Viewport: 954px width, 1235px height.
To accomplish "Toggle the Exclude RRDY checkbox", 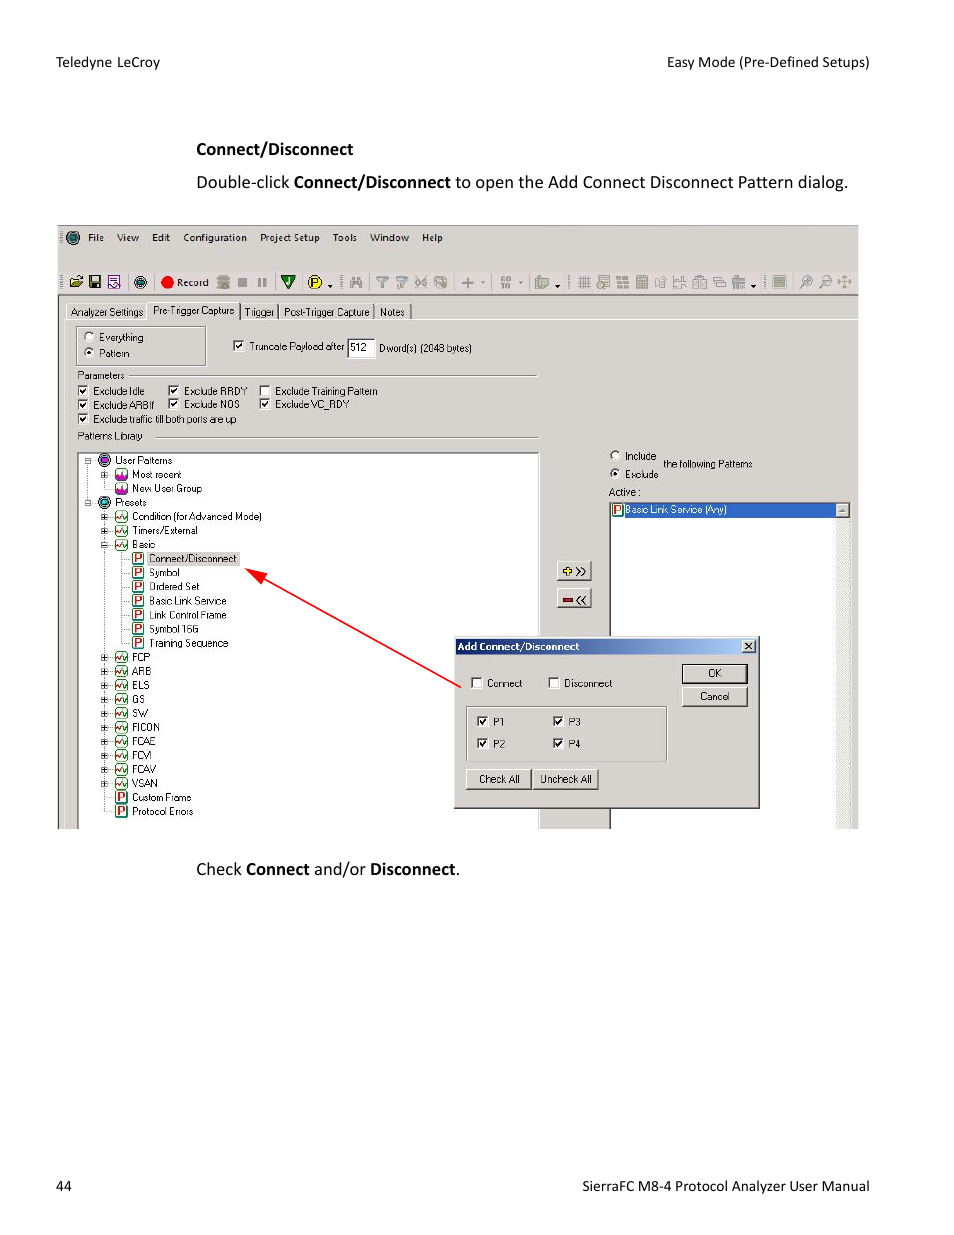I will coord(173,391).
